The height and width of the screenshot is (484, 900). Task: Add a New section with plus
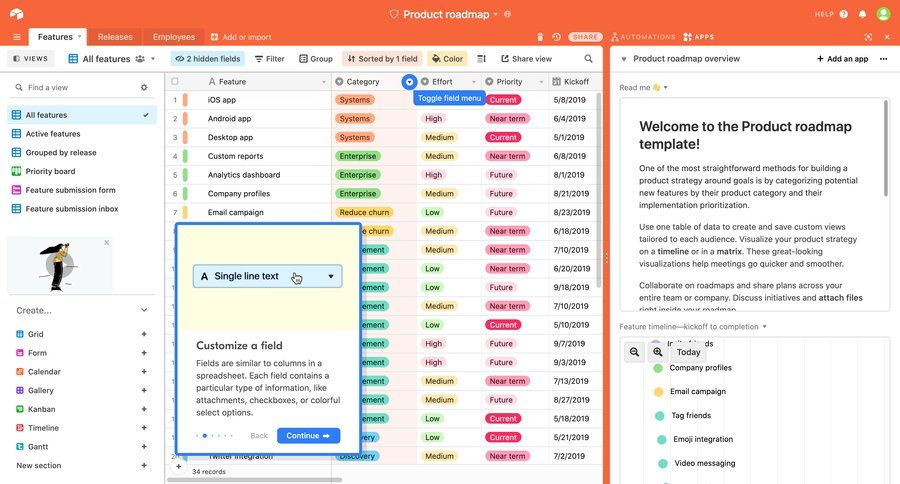click(x=144, y=466)
